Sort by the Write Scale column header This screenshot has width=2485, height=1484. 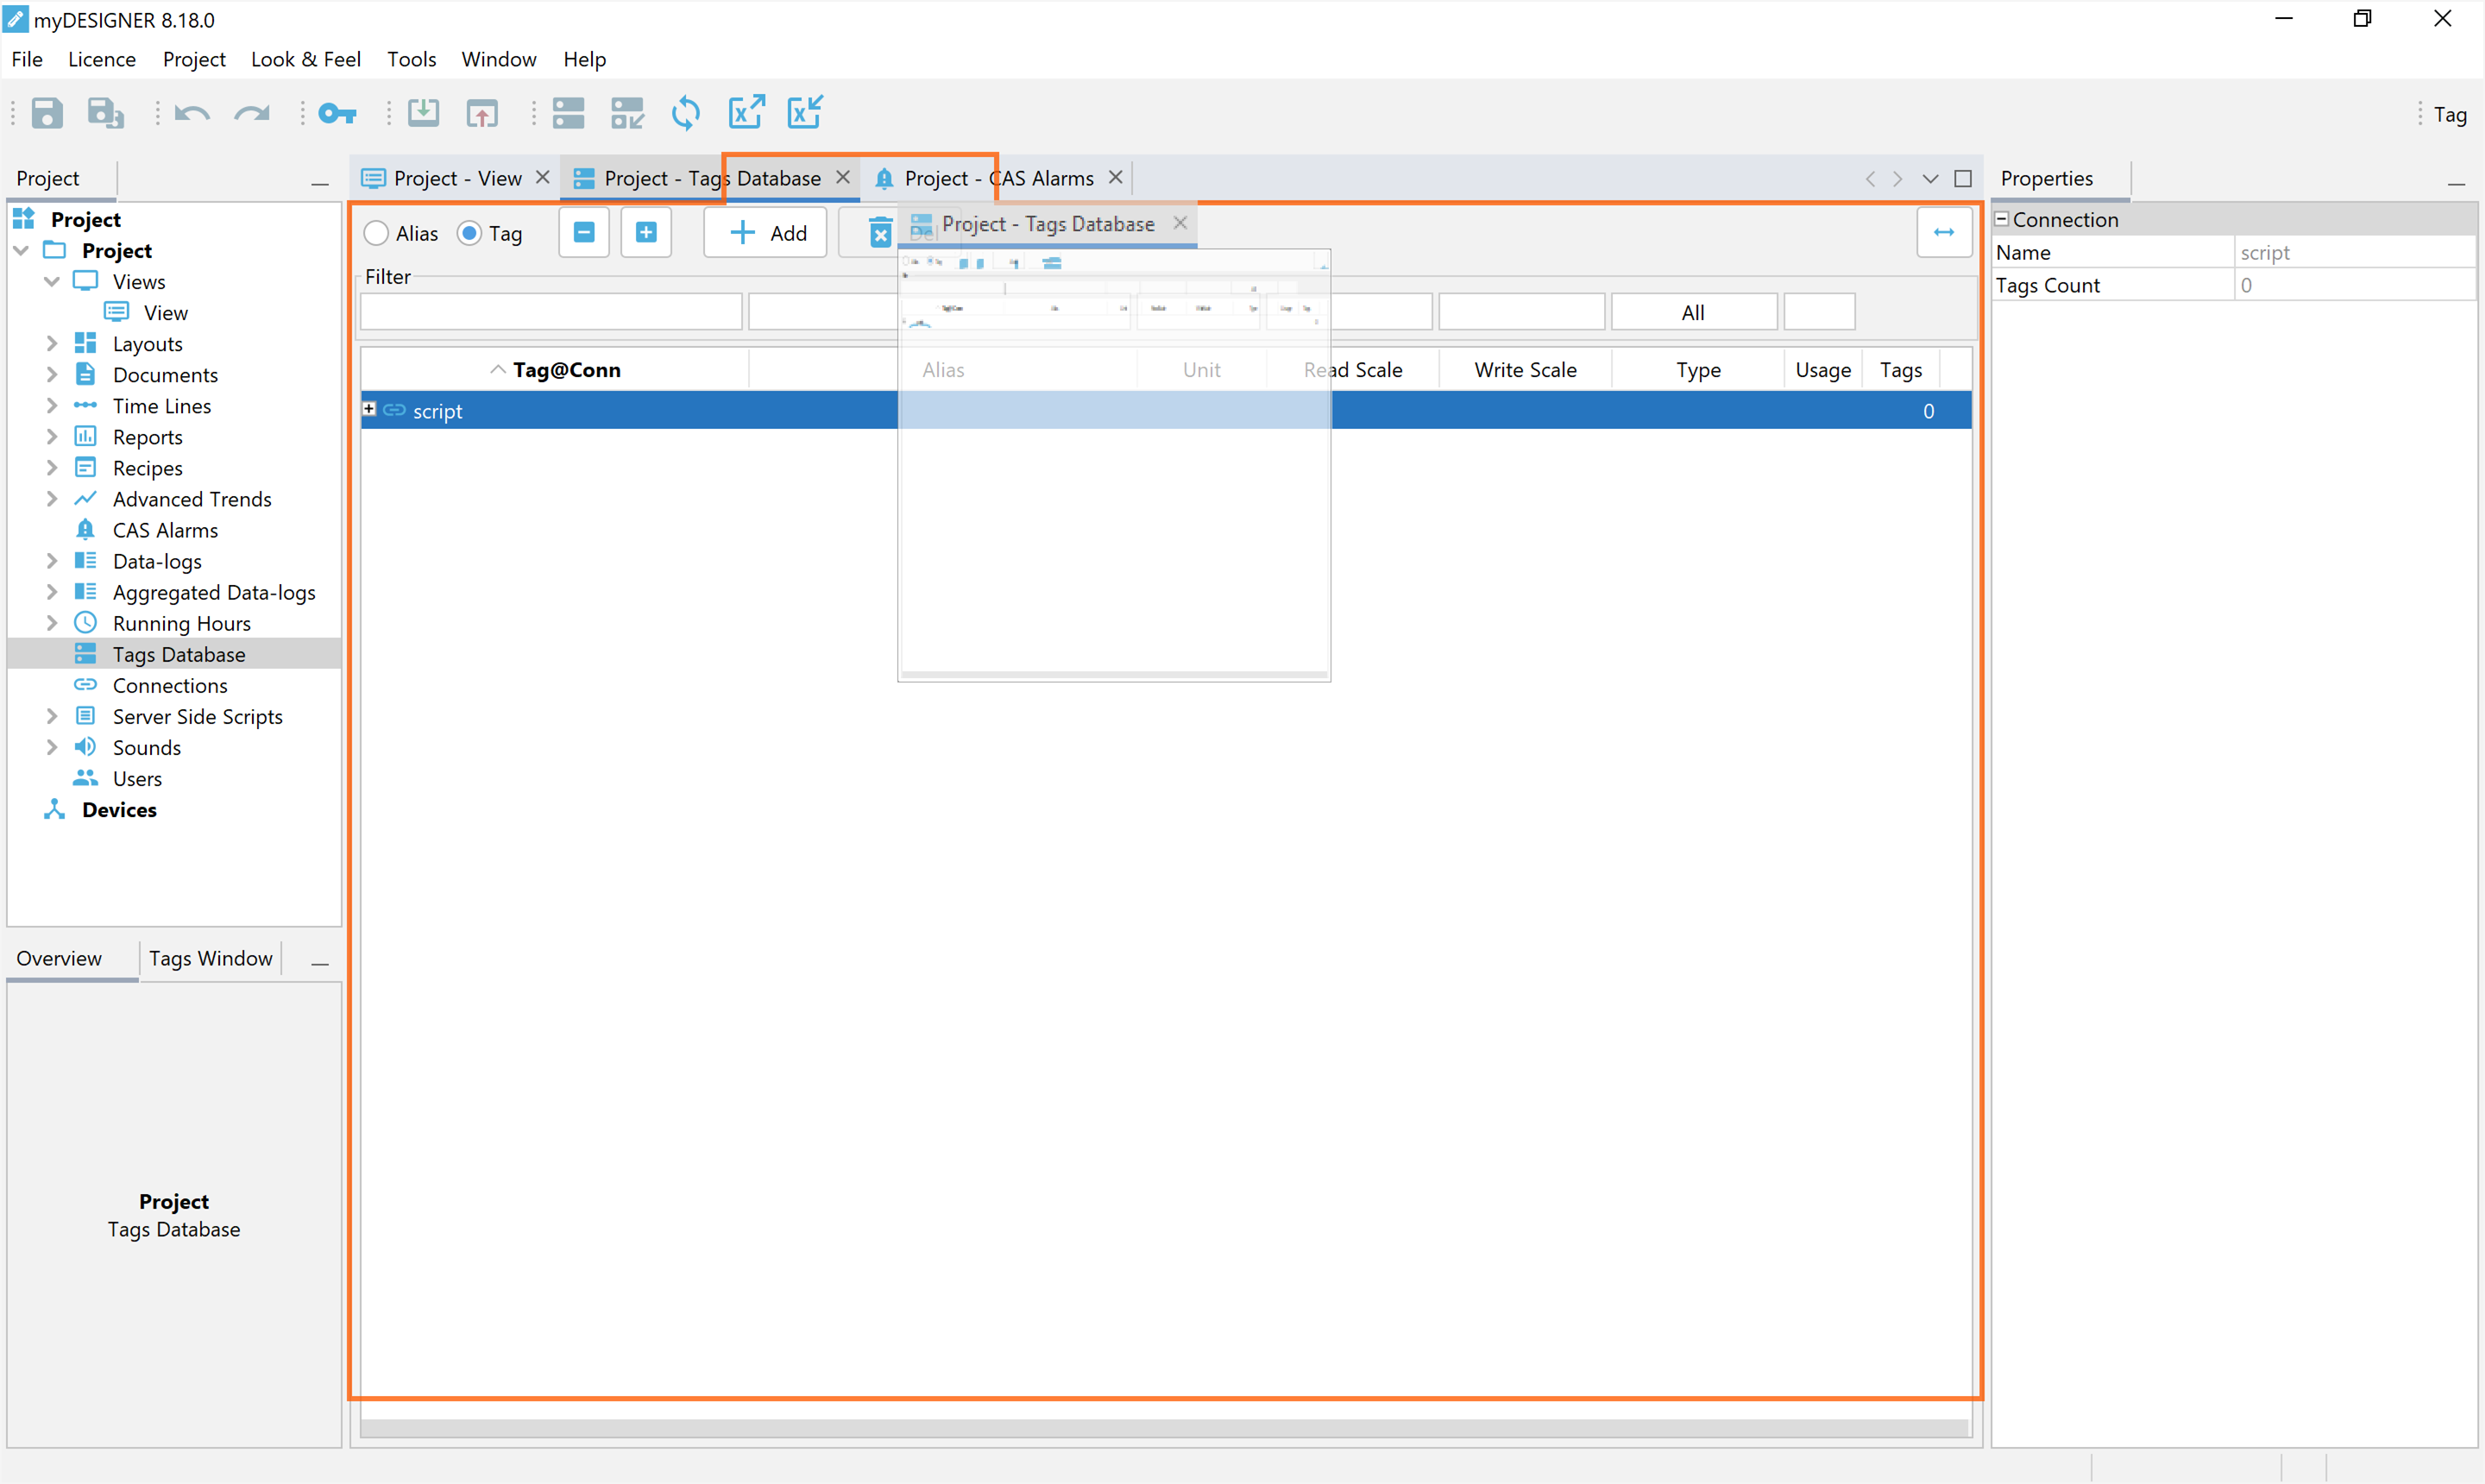(1524, 370)
